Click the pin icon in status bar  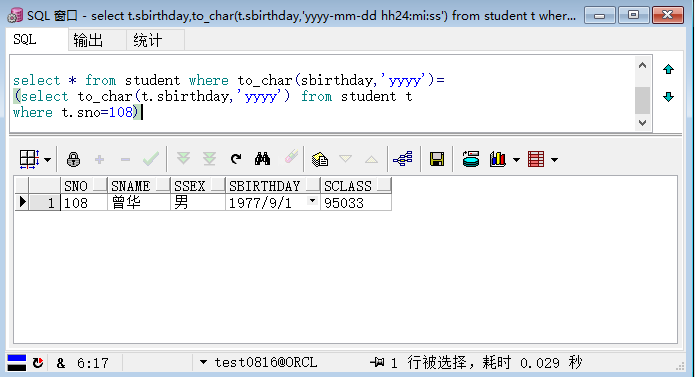[x=377, y=363]
